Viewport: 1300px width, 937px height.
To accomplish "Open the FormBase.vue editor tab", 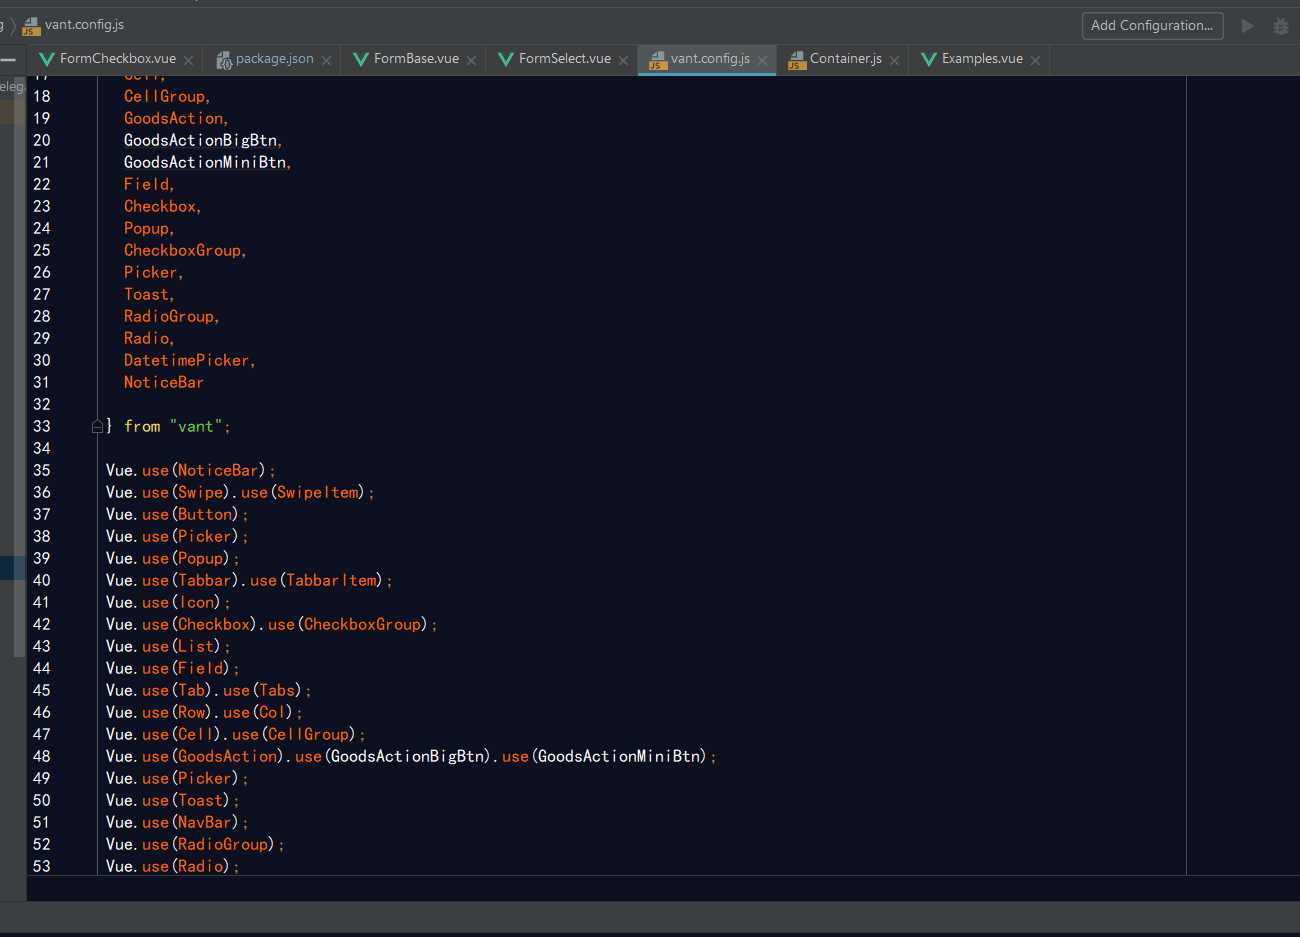I will (416, 59).
